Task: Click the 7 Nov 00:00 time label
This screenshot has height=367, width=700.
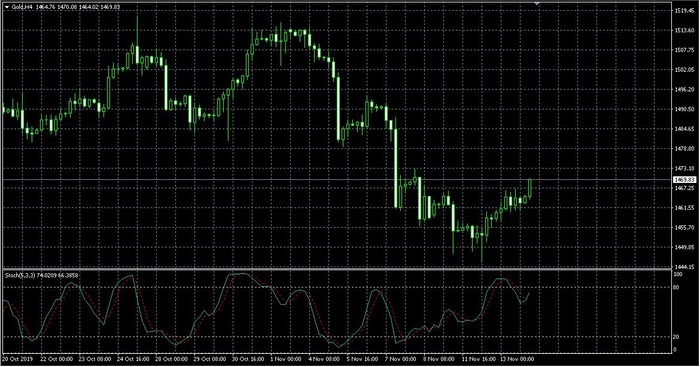Action: (x=401, y=359)
